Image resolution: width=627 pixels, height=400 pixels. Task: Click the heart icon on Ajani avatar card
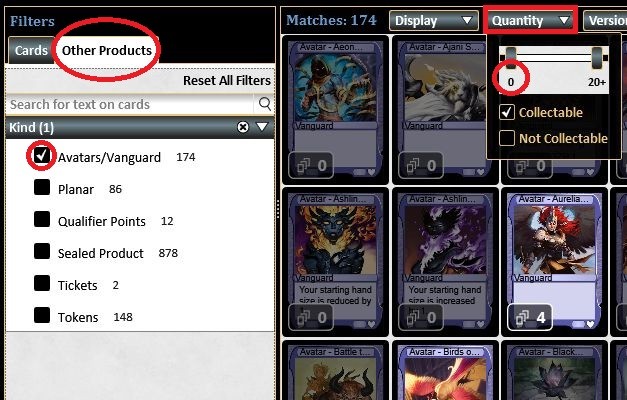[481, 172]
